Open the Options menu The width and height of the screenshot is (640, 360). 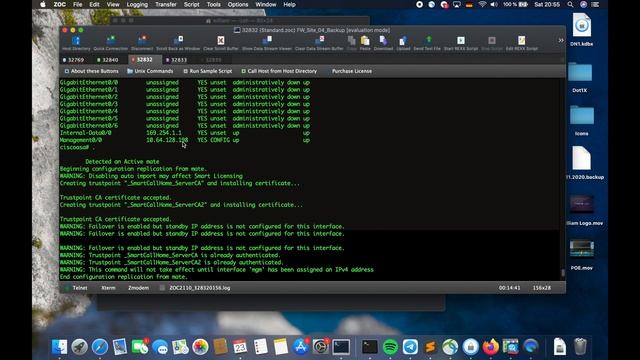[238, 4]
